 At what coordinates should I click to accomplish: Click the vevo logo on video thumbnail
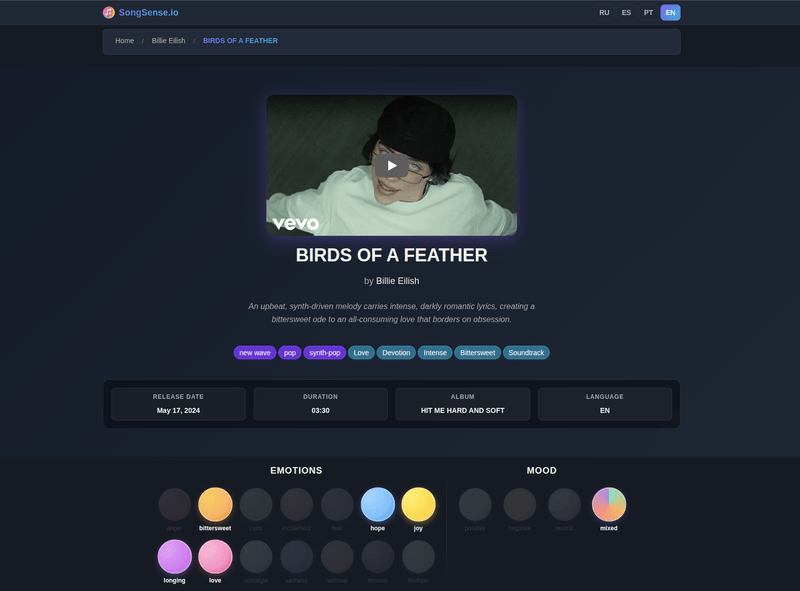296,224
